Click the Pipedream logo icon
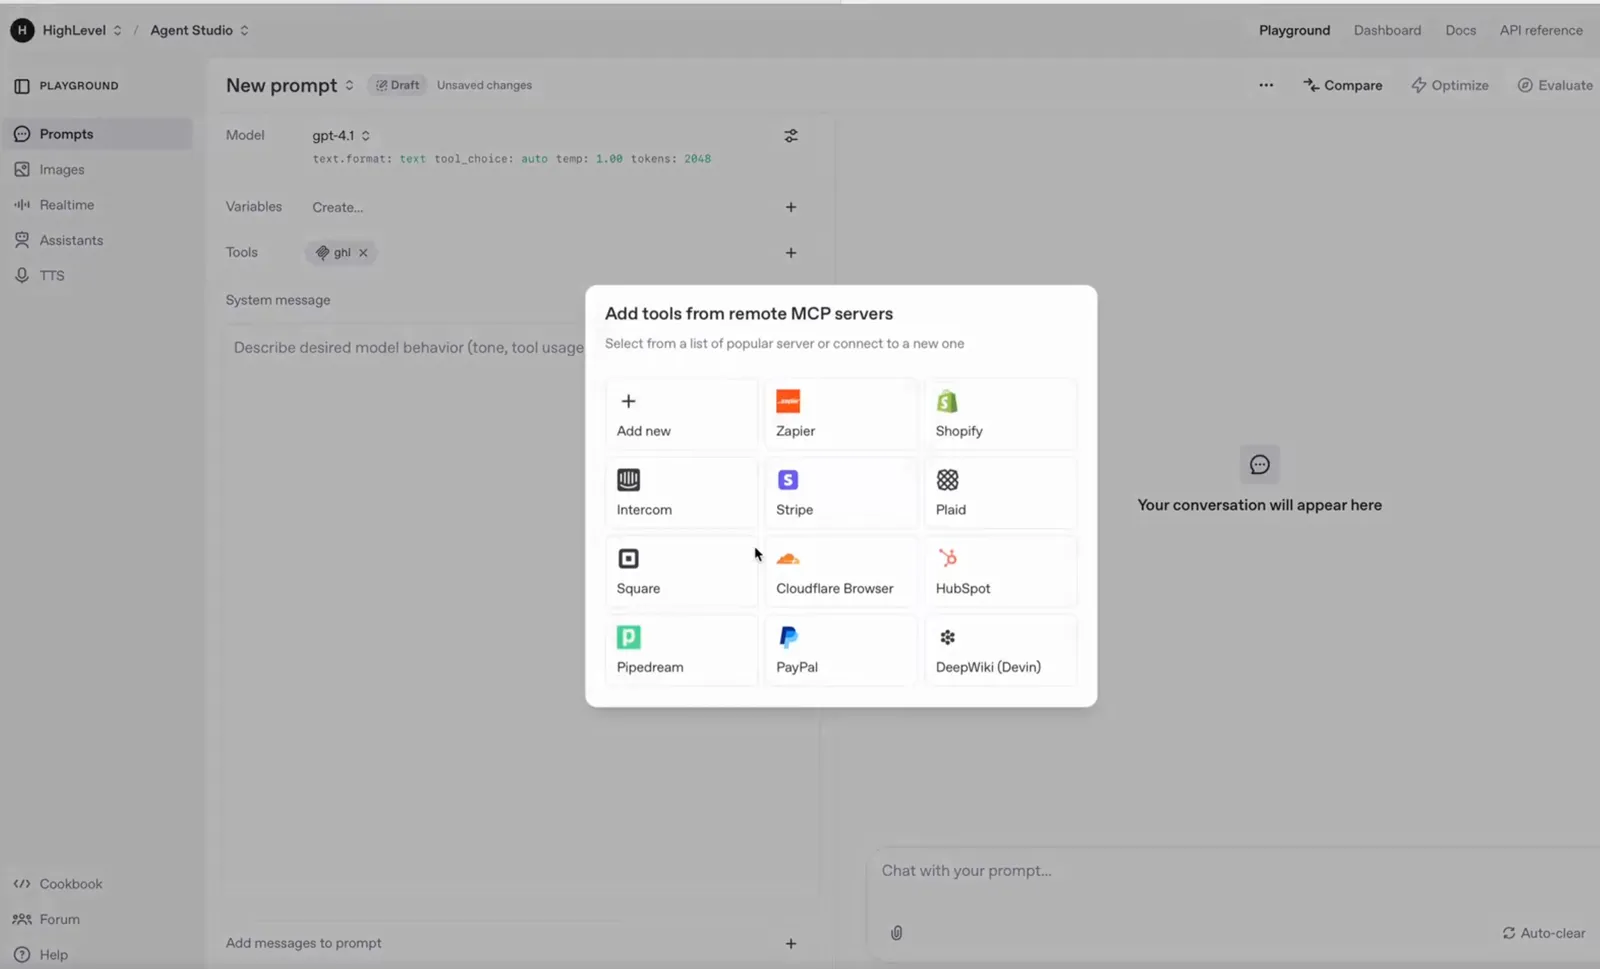The width and height of the screenshot is (1600, 969). tap(628, 637)
